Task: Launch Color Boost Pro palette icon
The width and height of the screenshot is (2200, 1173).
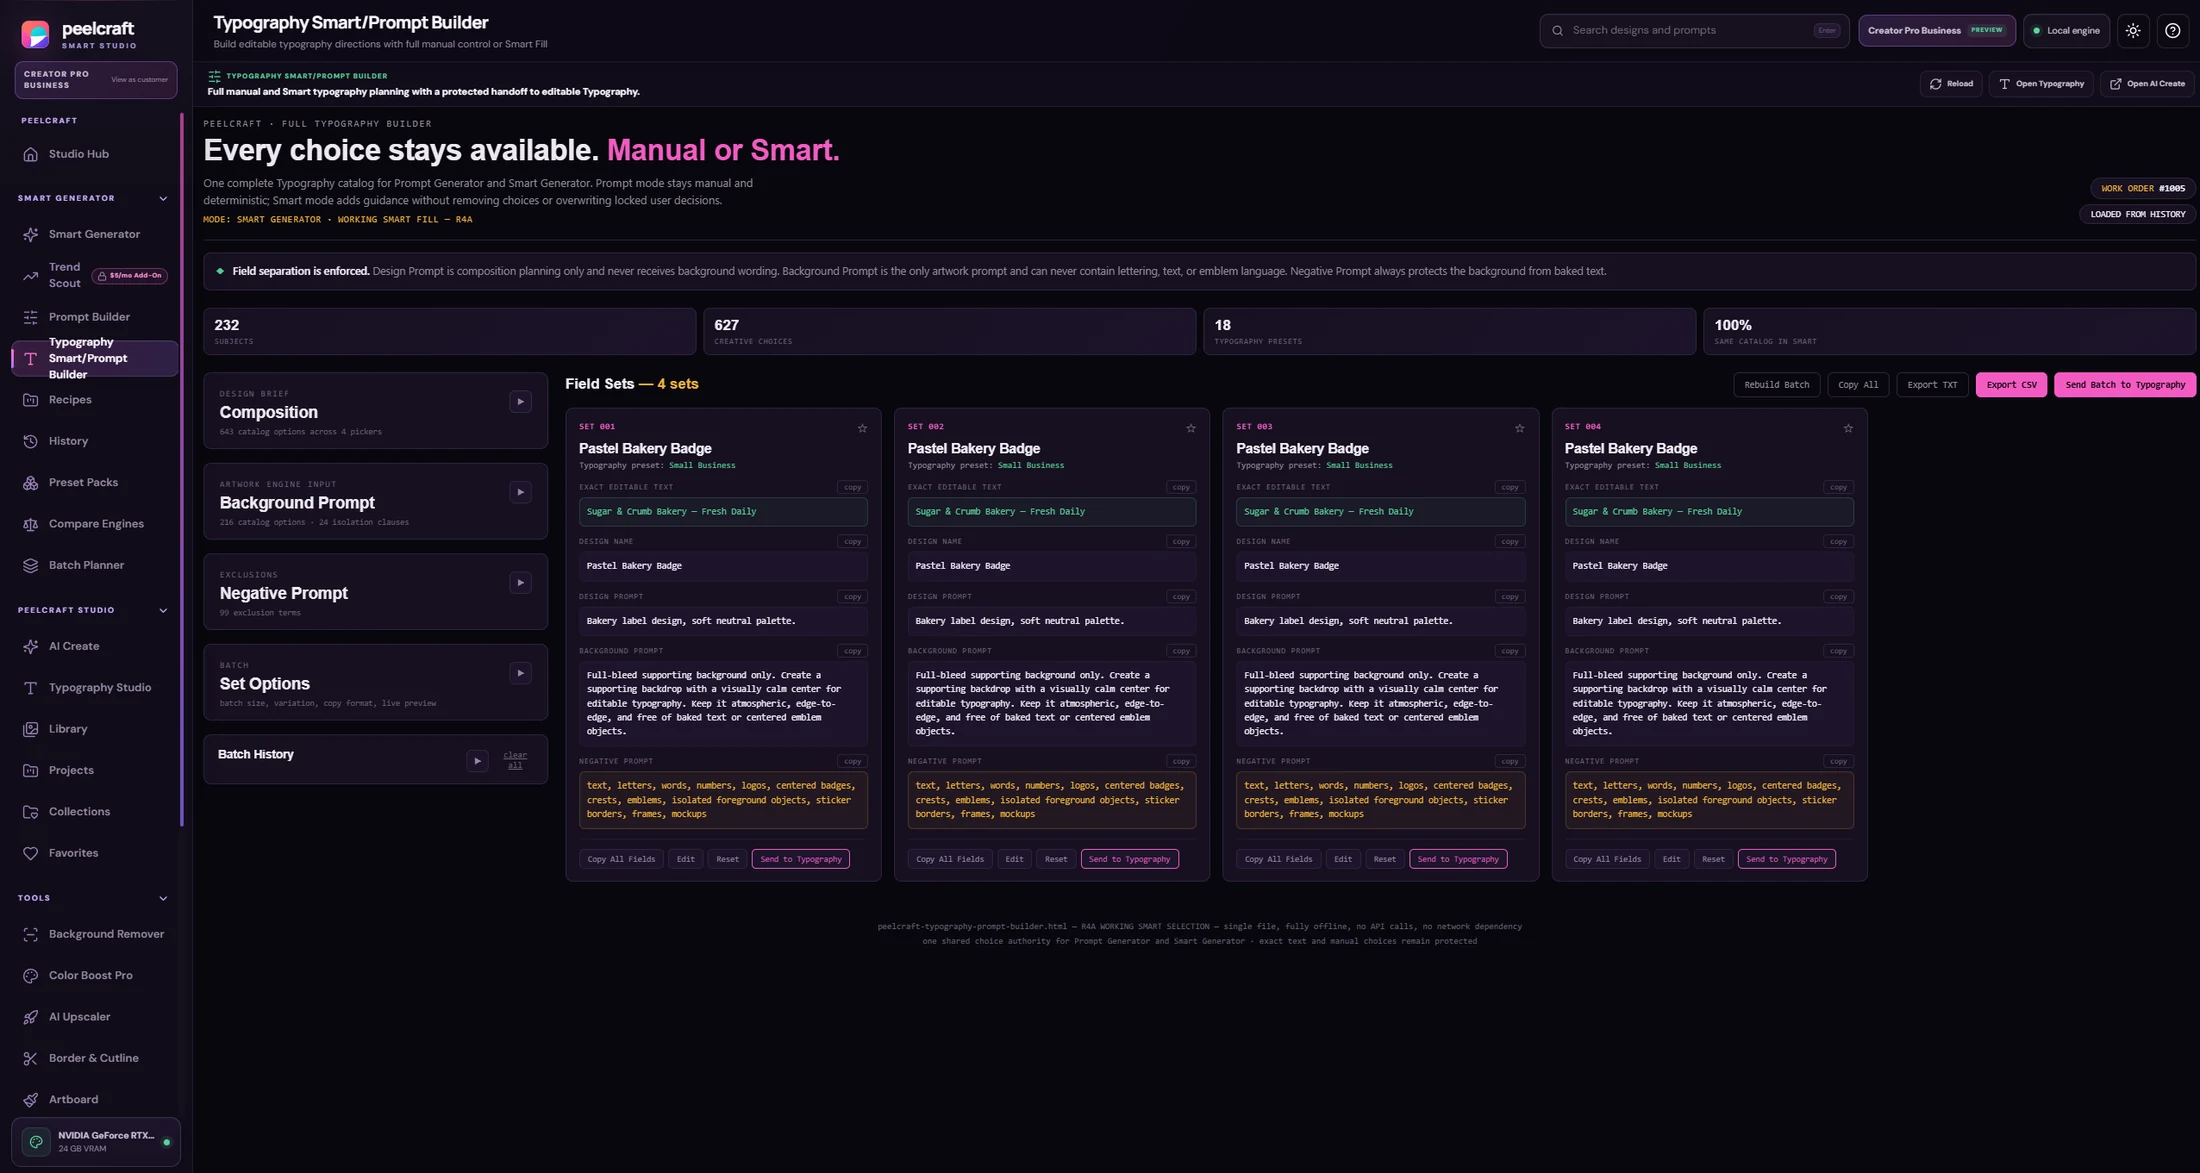Action: click(x=31, y=976)
